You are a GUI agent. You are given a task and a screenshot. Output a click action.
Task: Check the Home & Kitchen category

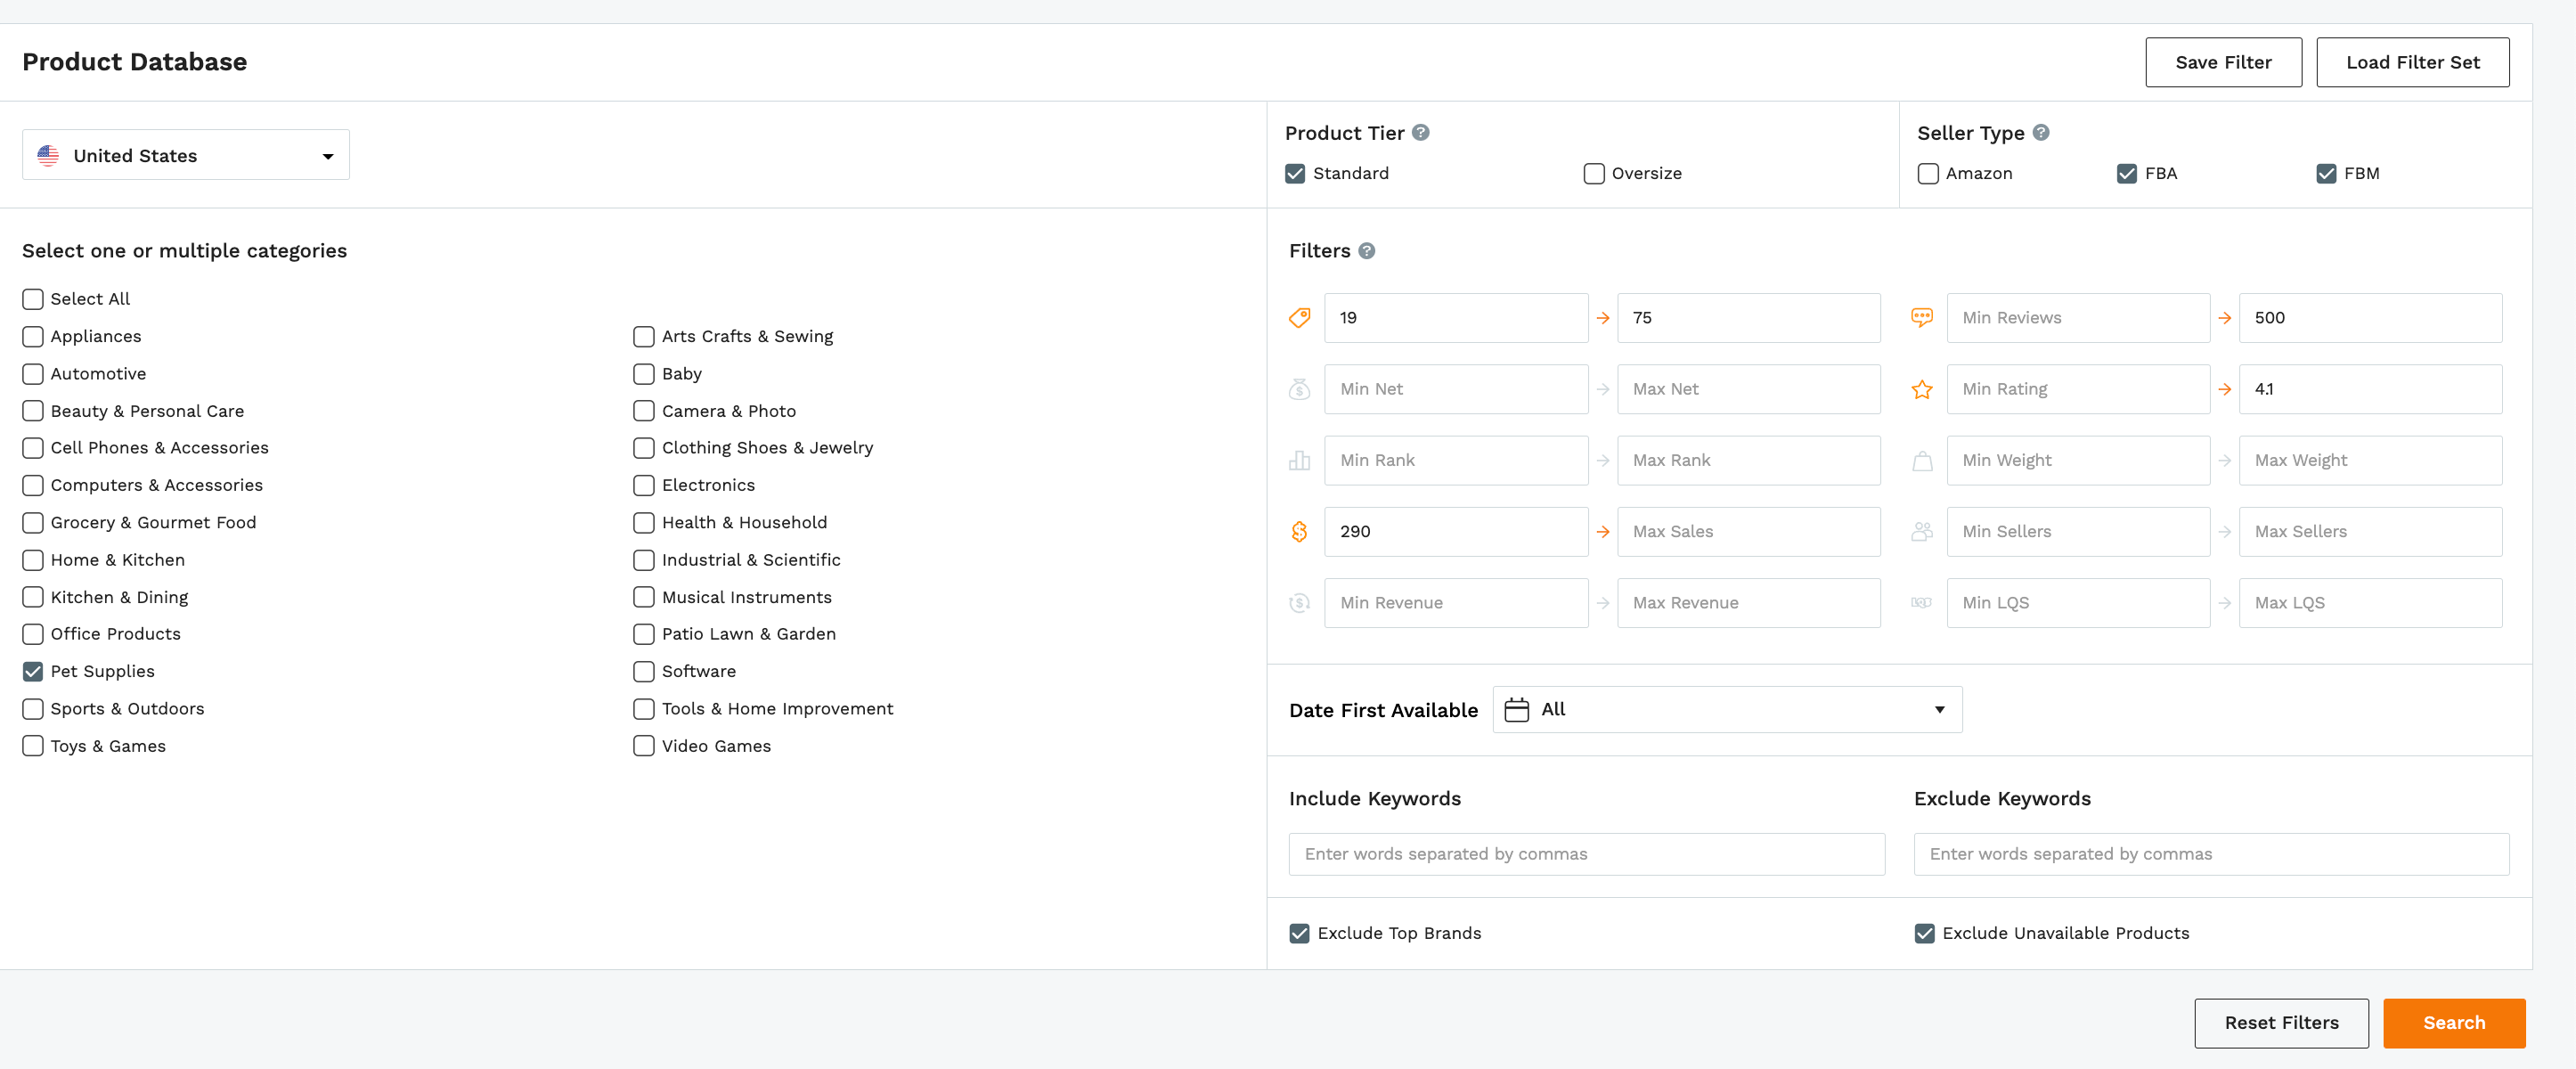click(x=33, y=560)
